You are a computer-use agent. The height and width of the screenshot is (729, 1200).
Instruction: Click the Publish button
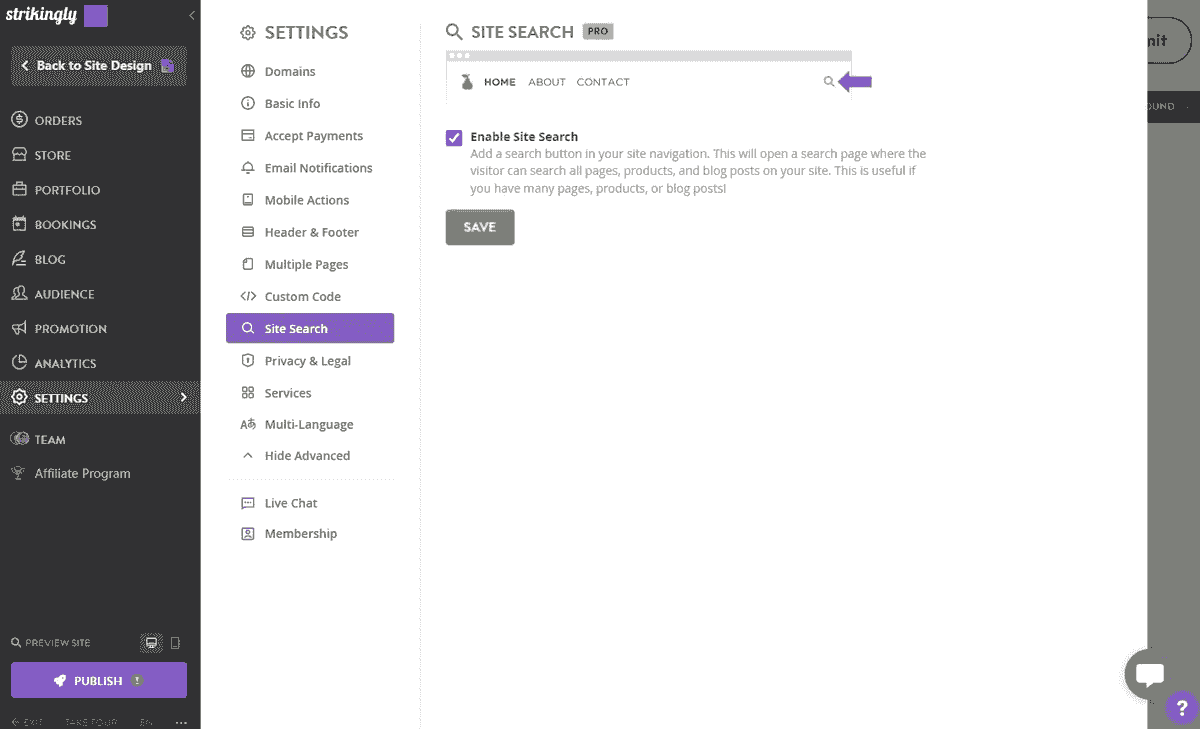[x=99, y=680]
